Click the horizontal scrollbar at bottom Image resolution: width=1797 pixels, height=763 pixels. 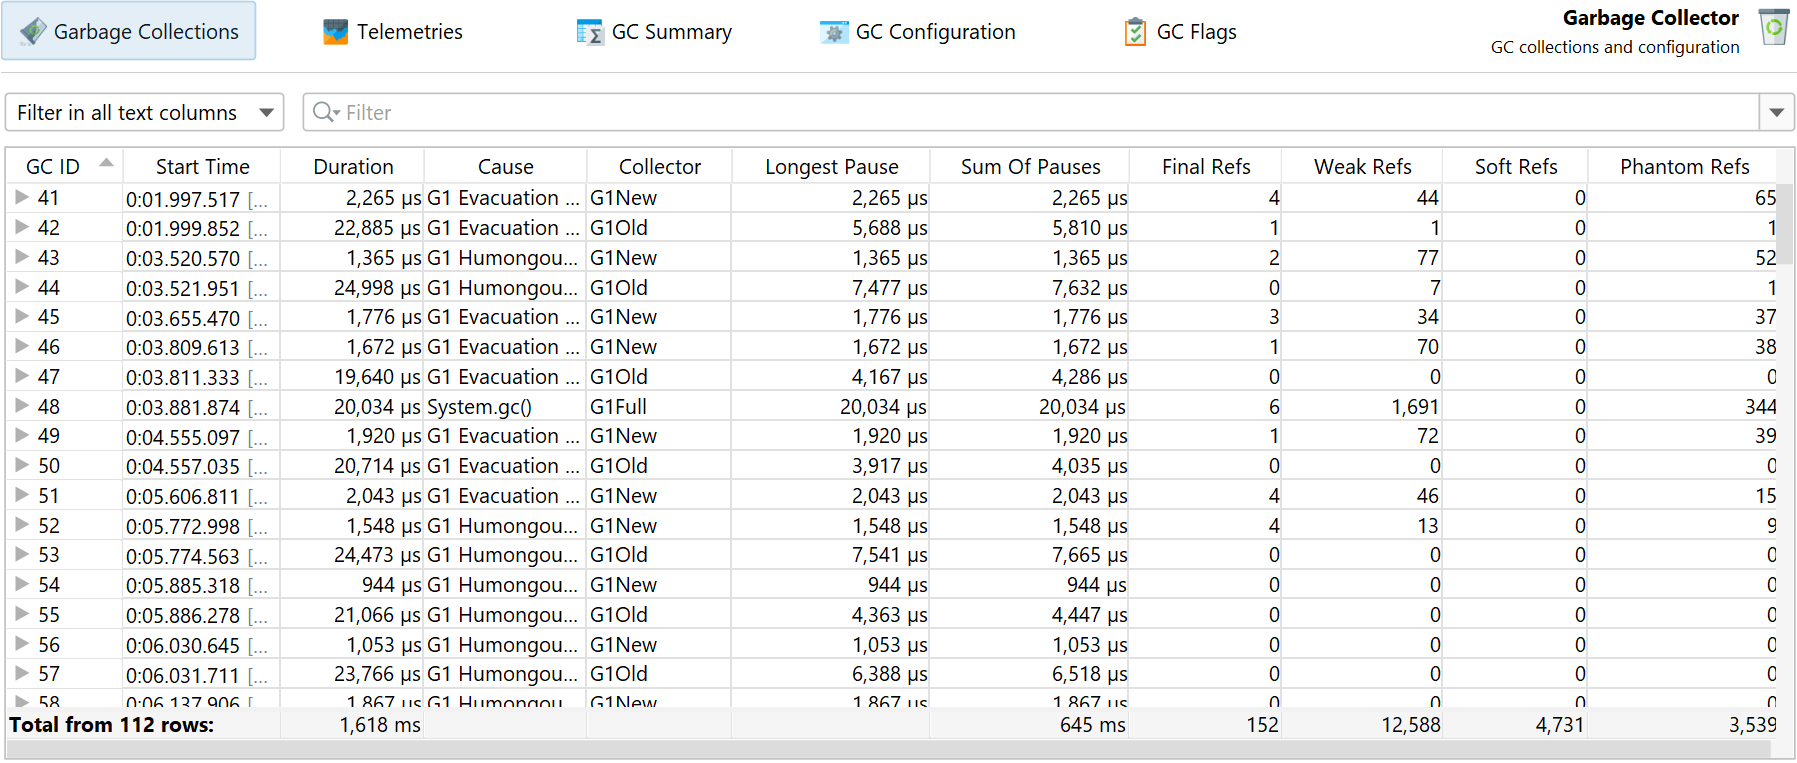coord(890,750)
